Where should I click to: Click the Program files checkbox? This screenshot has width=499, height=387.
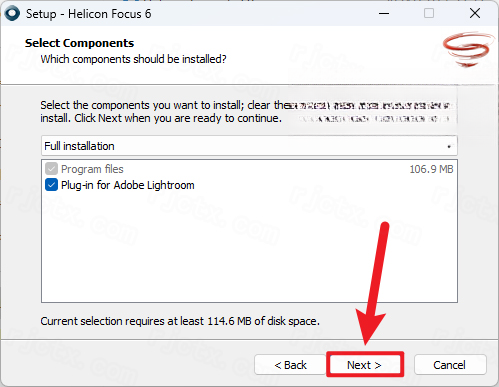[x=51, y=169]
